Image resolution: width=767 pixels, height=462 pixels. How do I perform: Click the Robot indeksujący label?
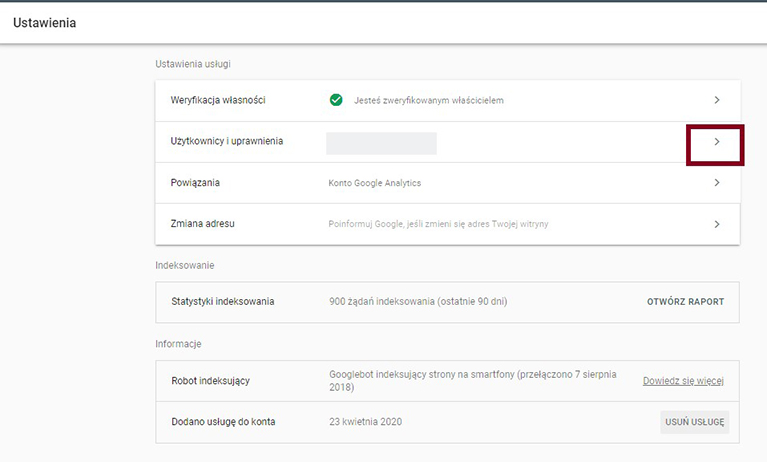(211, 381)
